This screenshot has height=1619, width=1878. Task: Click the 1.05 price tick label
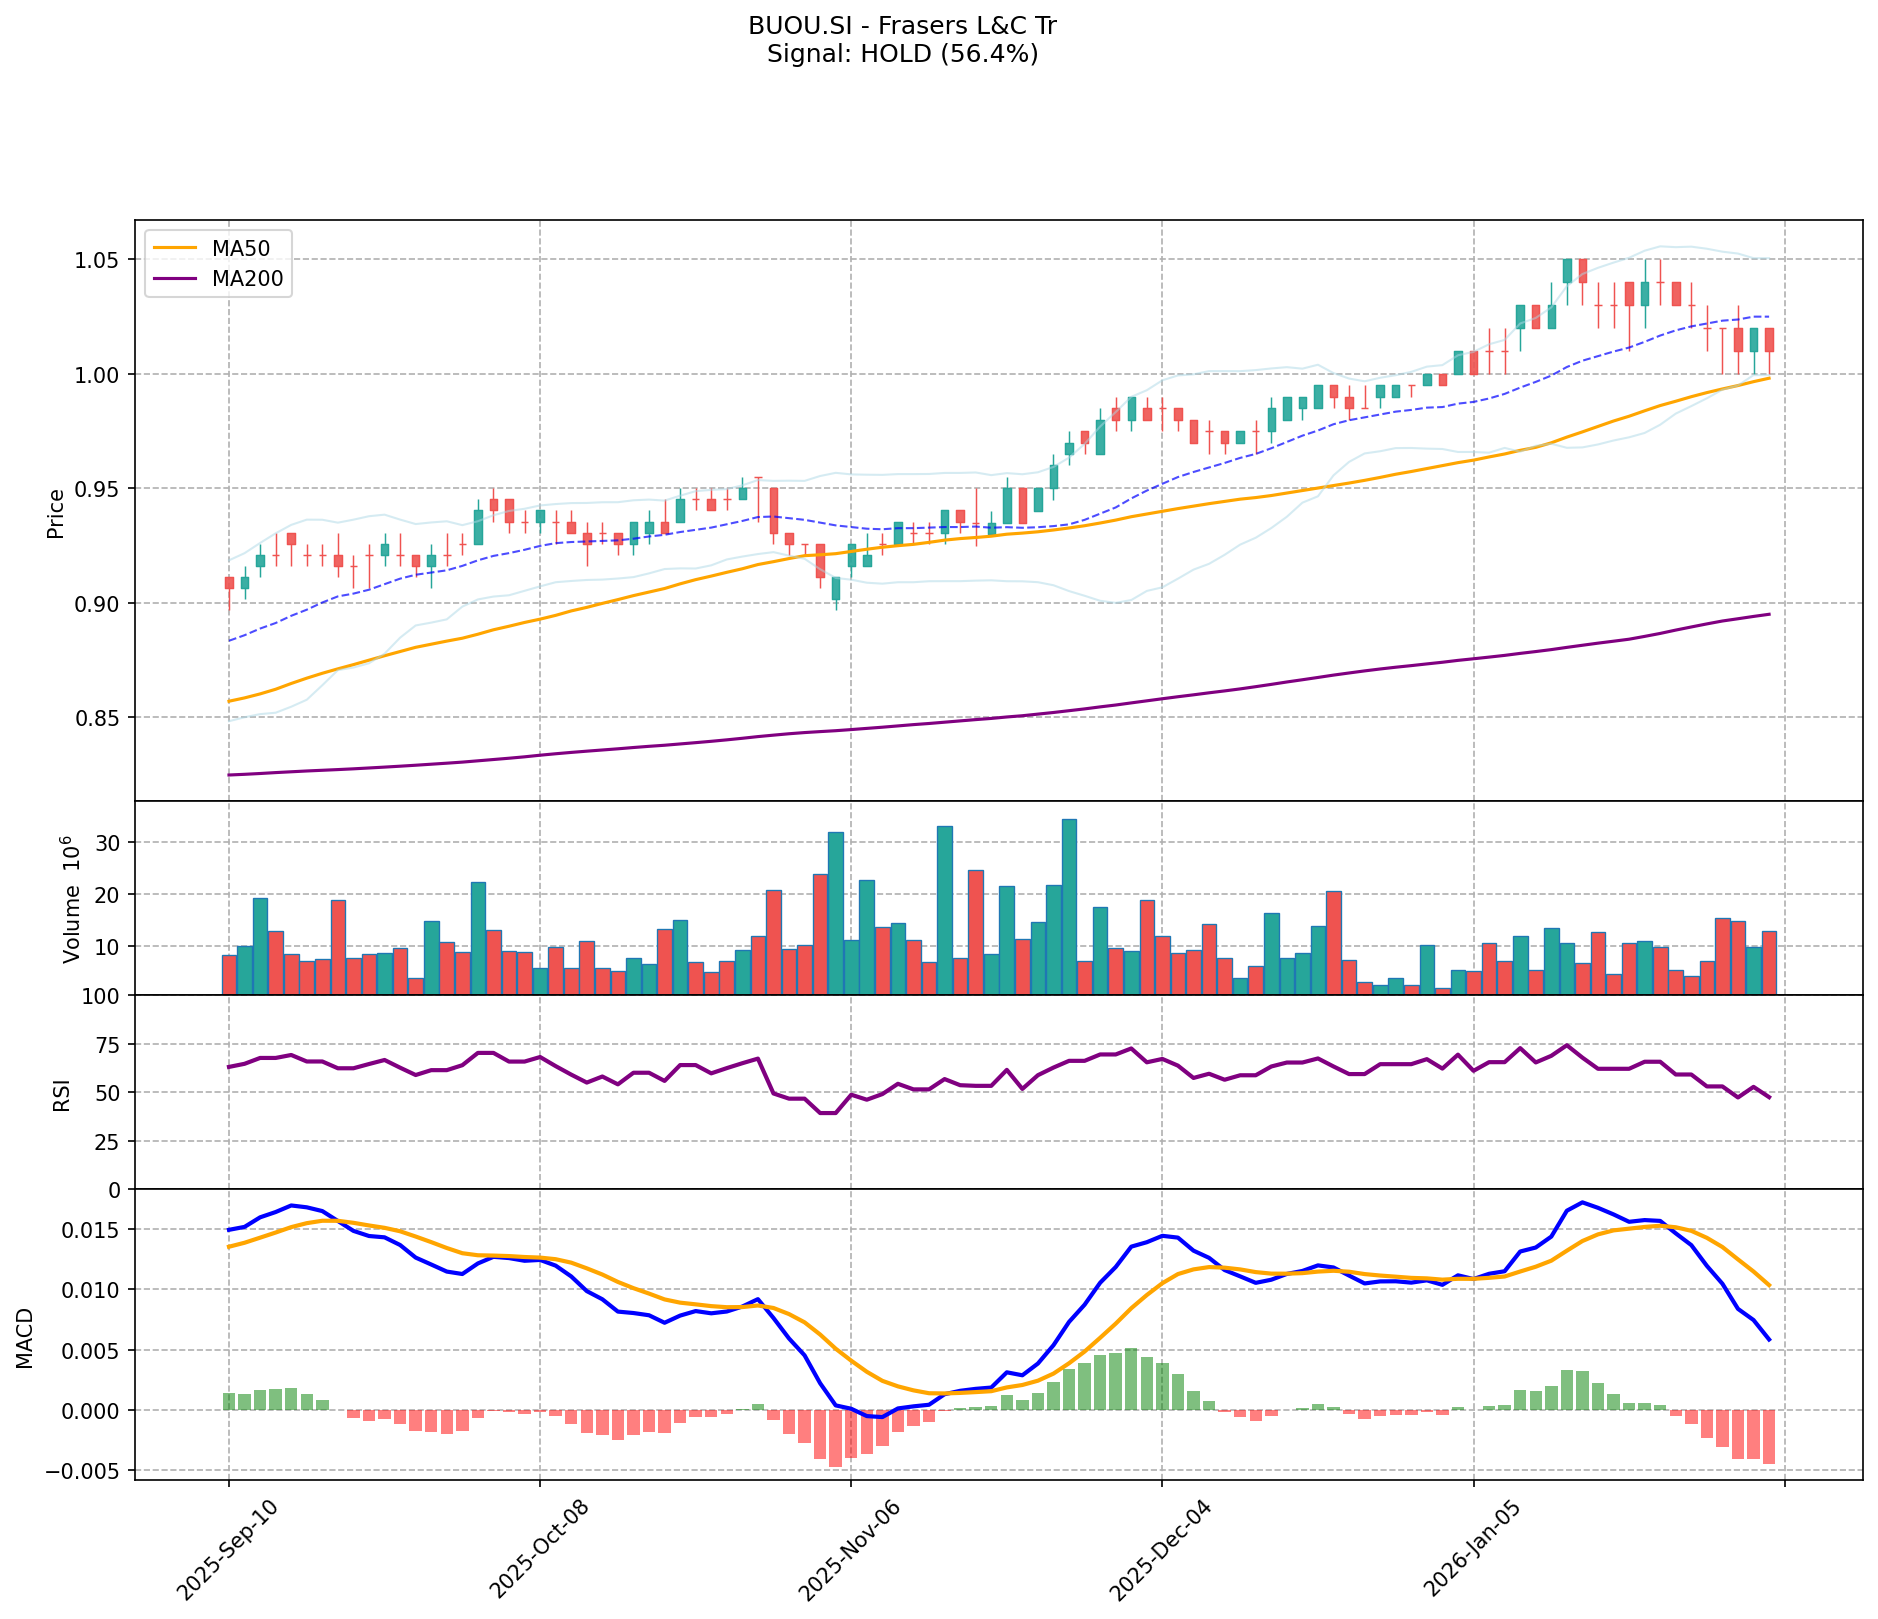click(x=99, y=260)
